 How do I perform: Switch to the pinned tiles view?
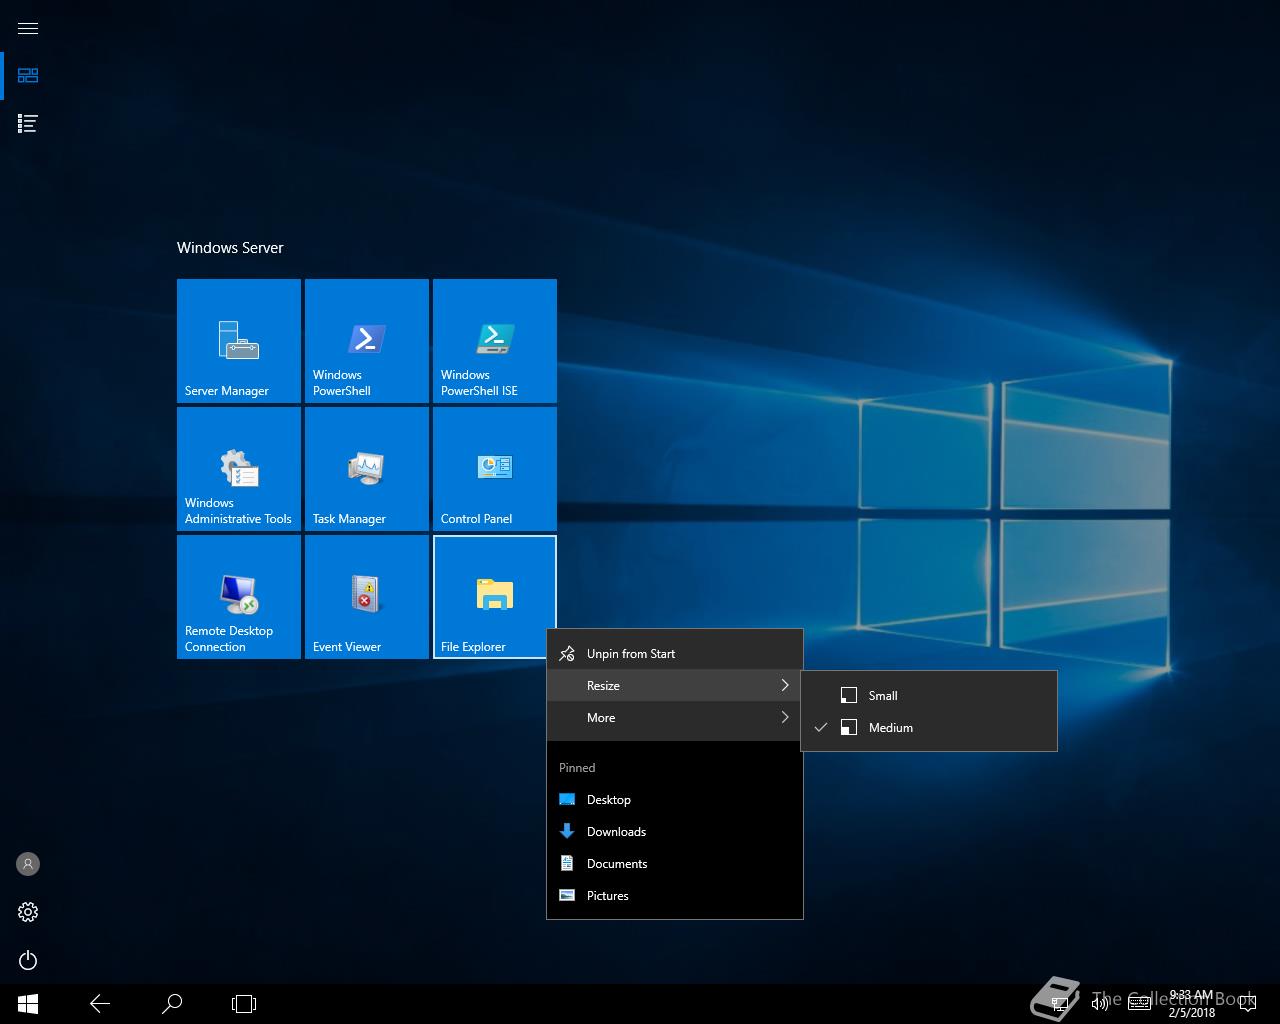28,75
